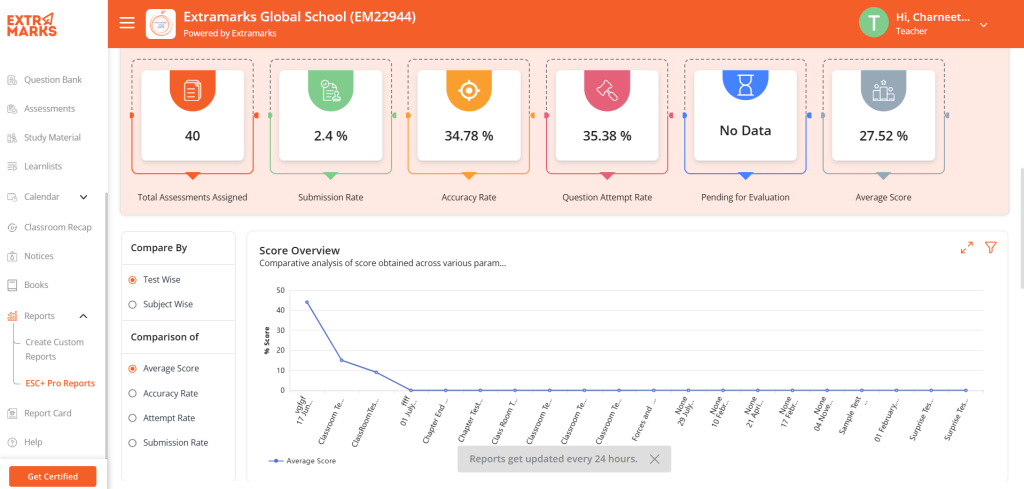This screenshot has width=1024, height=489.
Task: Click the 2.4 % Submission Rate value
Action: click(x=331, y=136)
